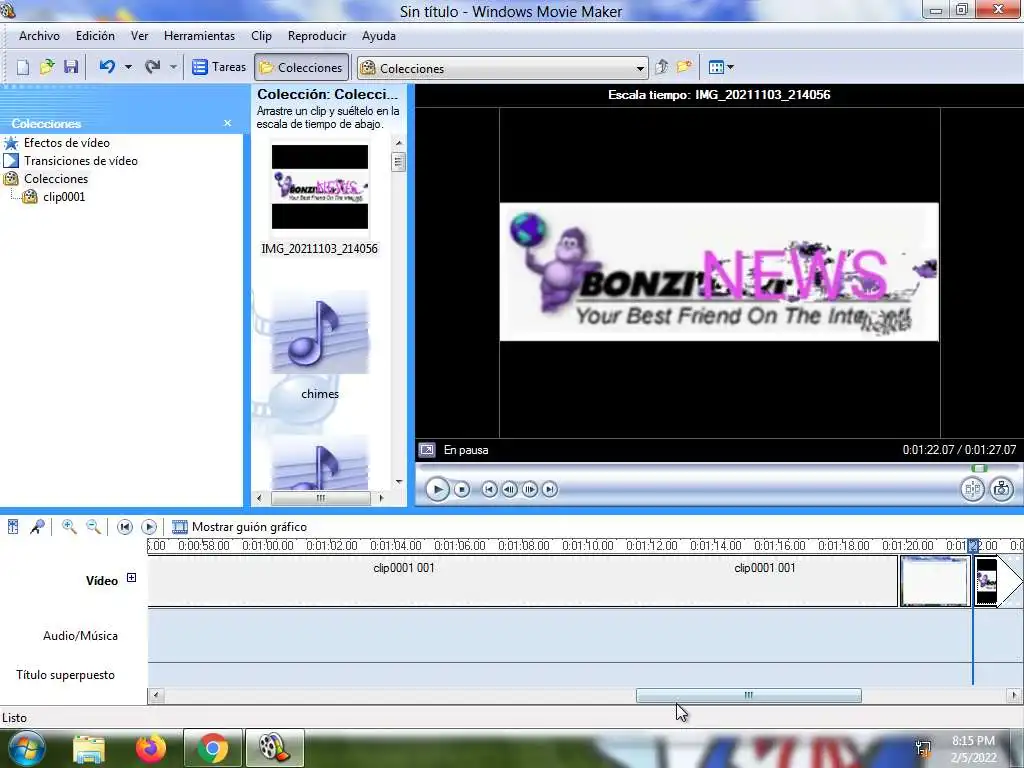This screenshot has height=768, width=1024.
Task: Zoom out on the timeline
Action: click(94, 526)
